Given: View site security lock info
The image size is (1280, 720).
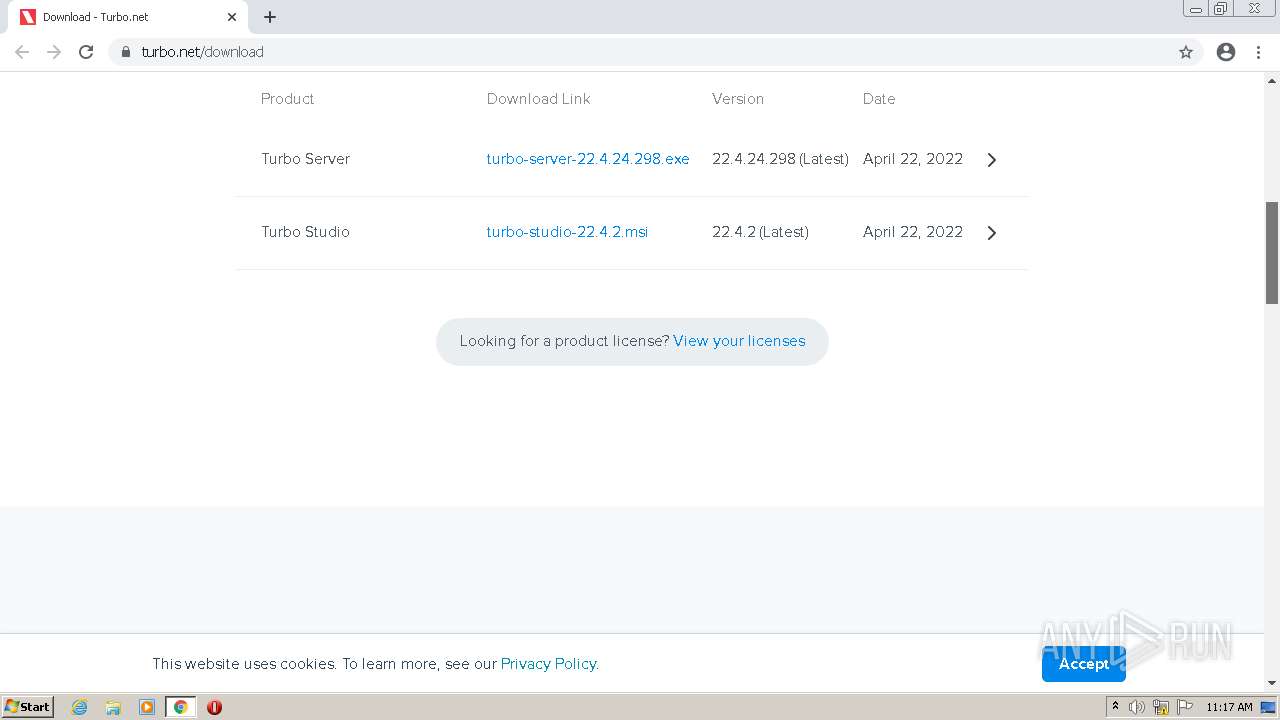Looking at the screenshot, I should [x=125, y=52].
